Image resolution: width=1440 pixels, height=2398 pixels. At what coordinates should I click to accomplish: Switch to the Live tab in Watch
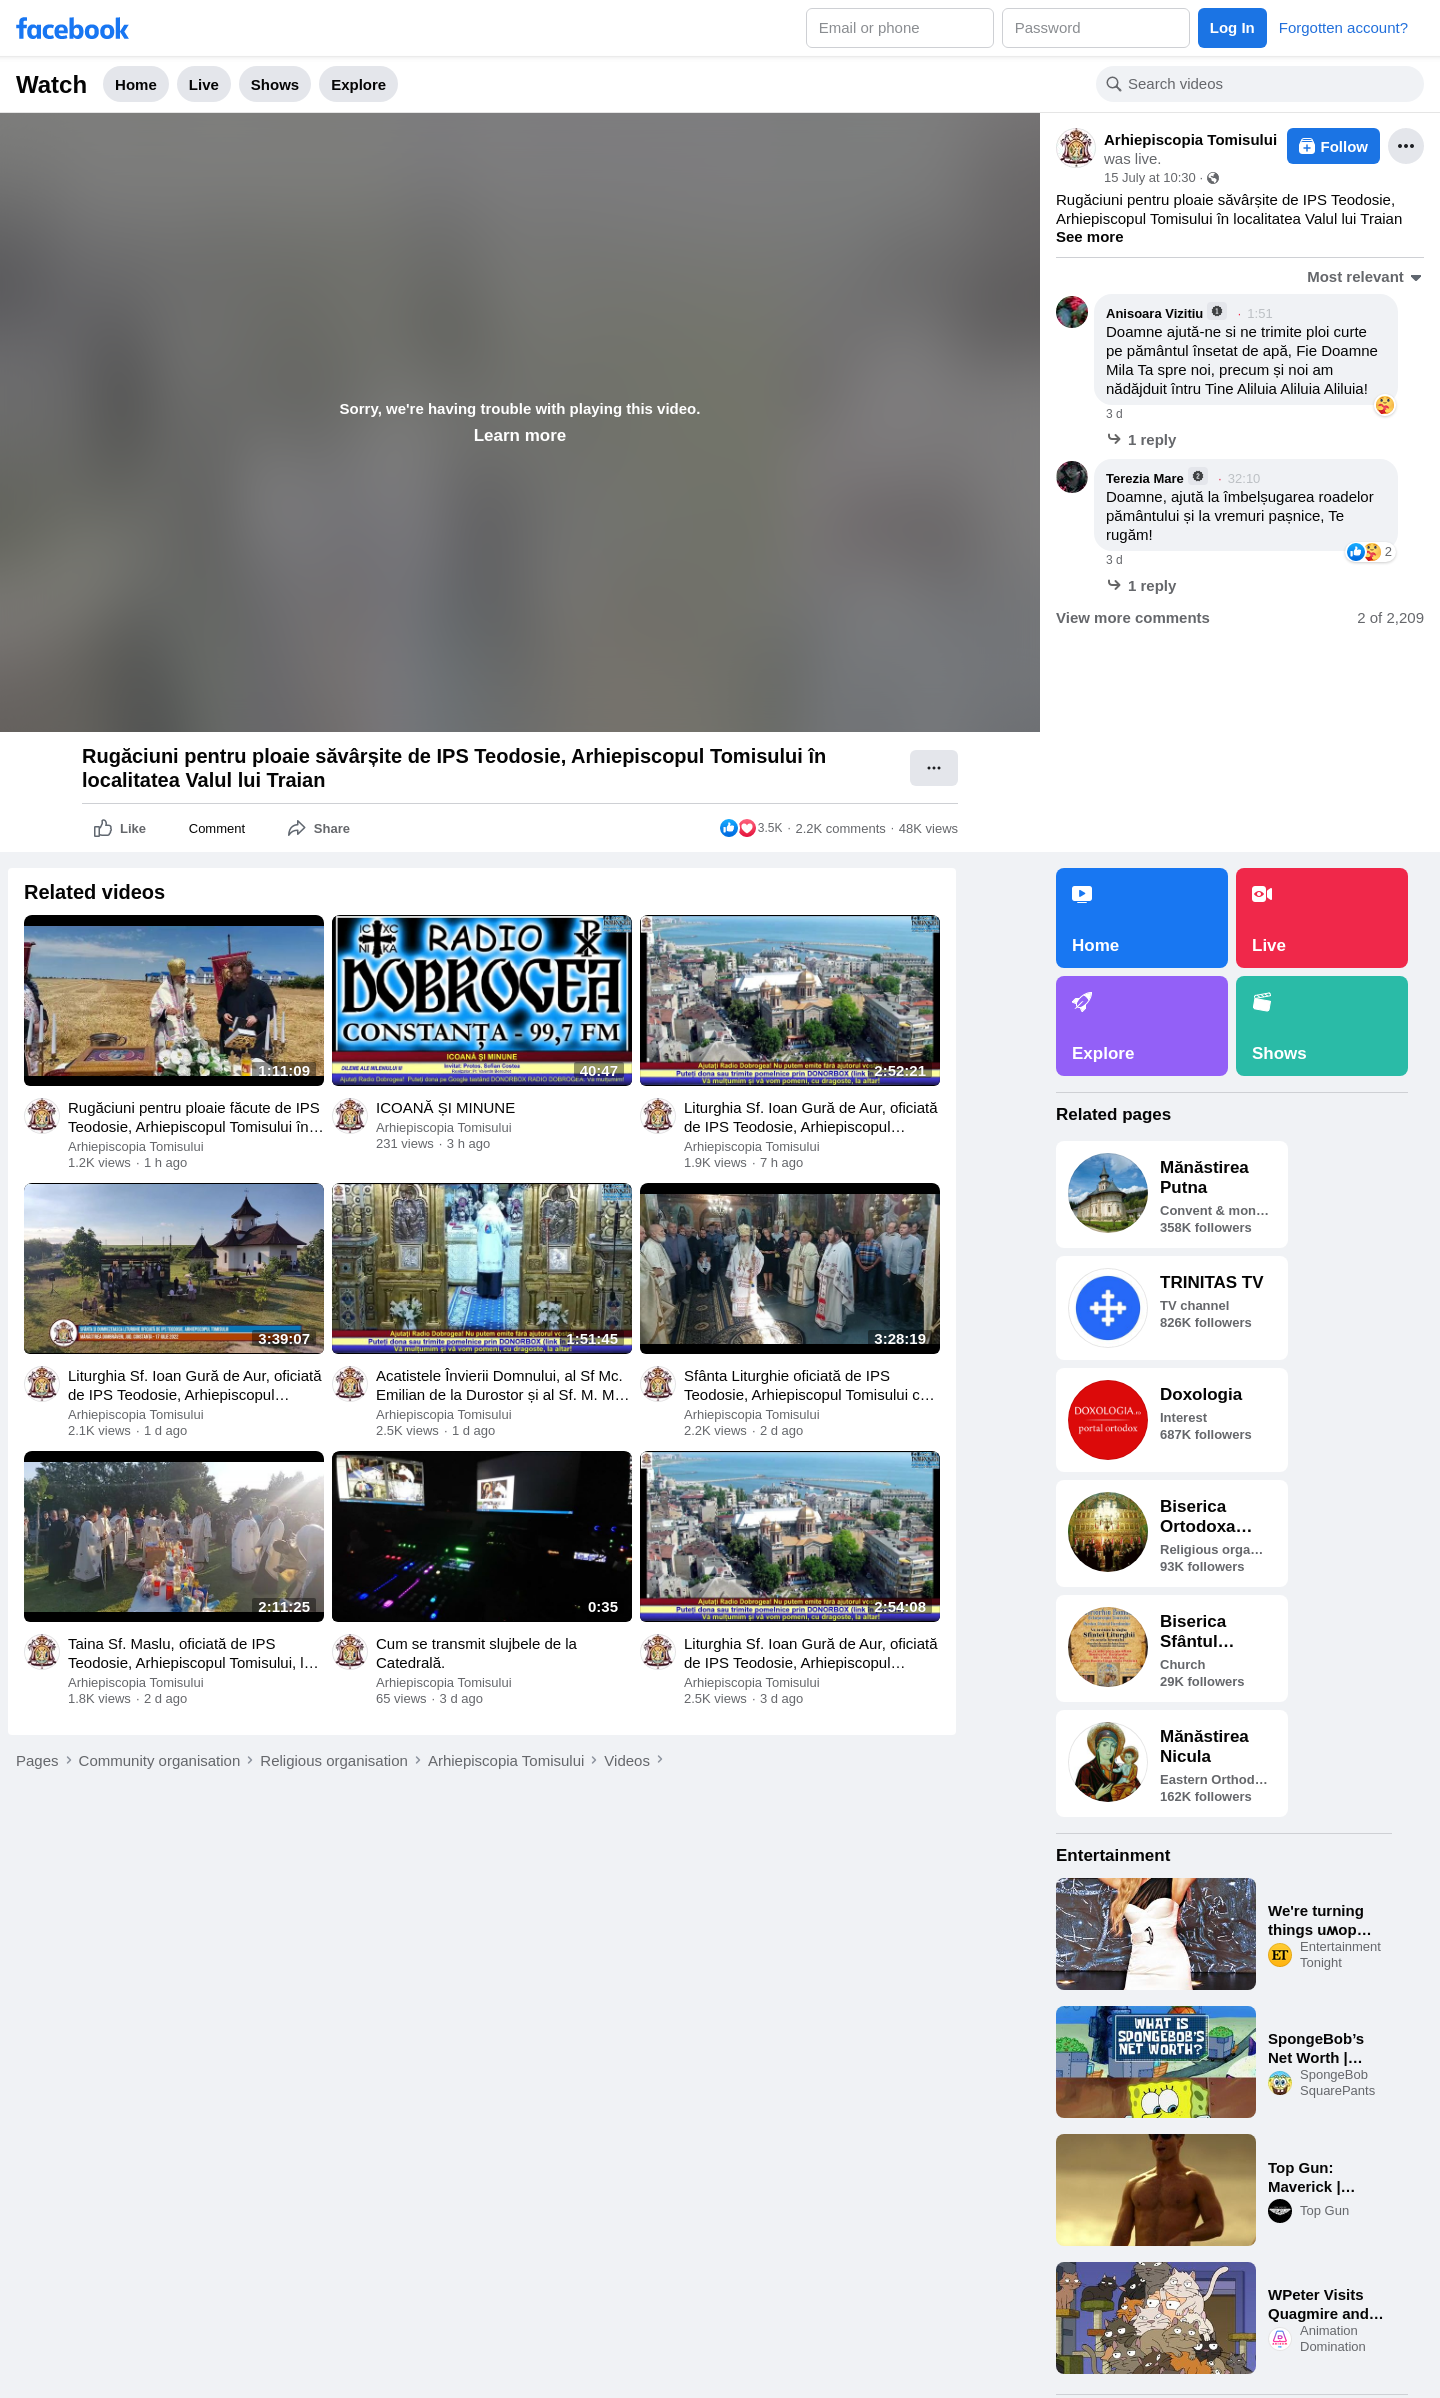coord(203,85)
